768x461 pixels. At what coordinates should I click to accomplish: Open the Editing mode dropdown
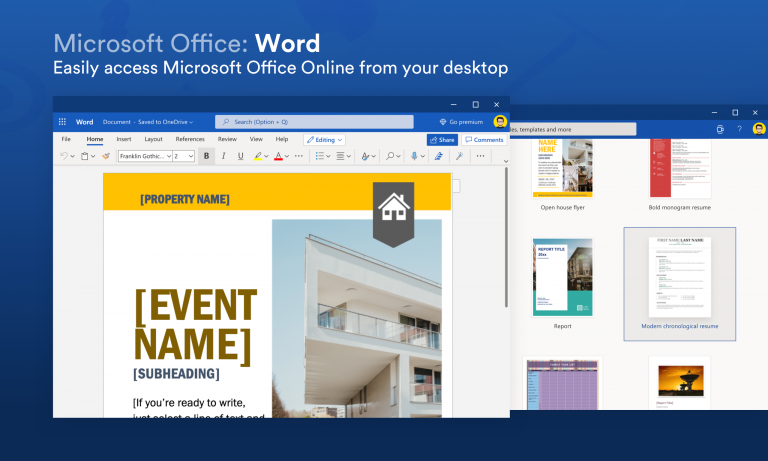coord(324,140)
